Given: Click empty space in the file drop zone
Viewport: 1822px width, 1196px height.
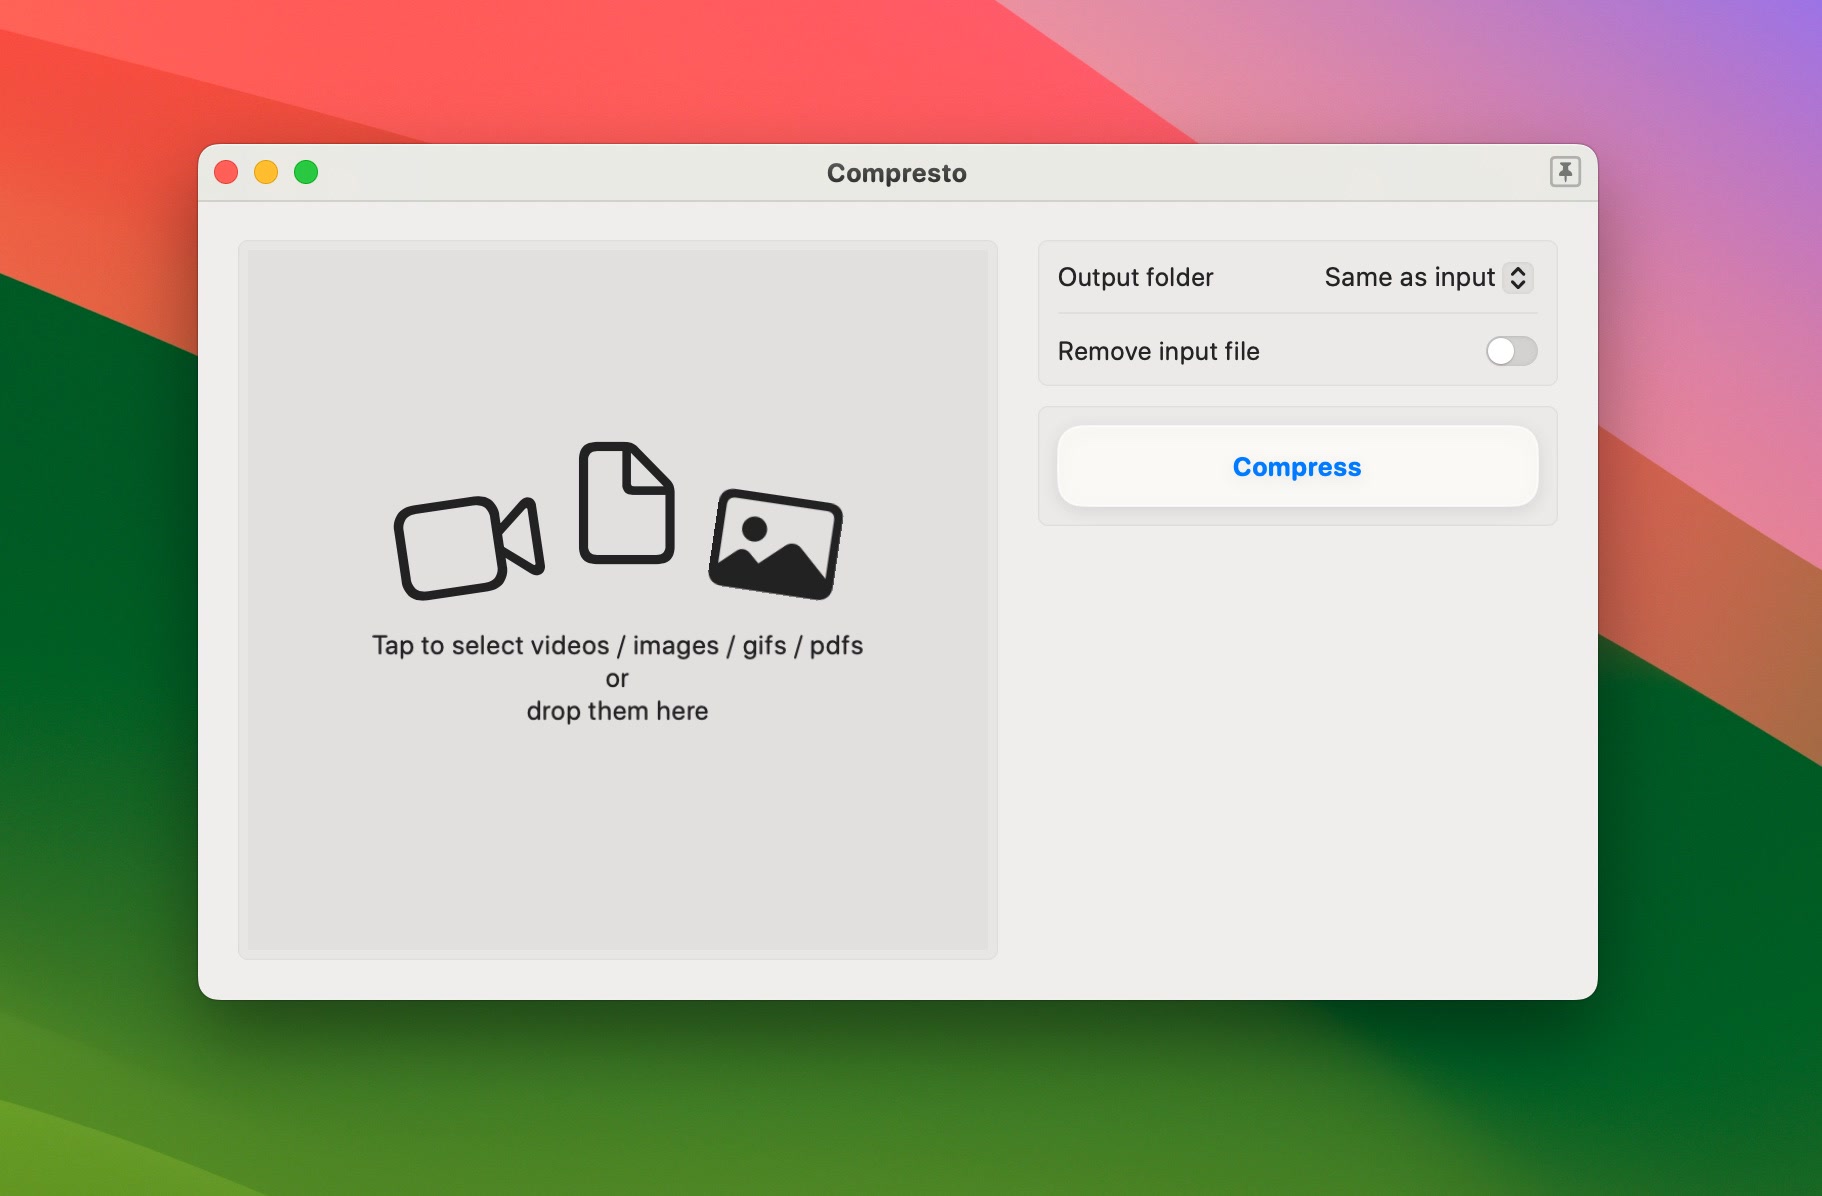Looking at the screenshot, I should [617, 850].
